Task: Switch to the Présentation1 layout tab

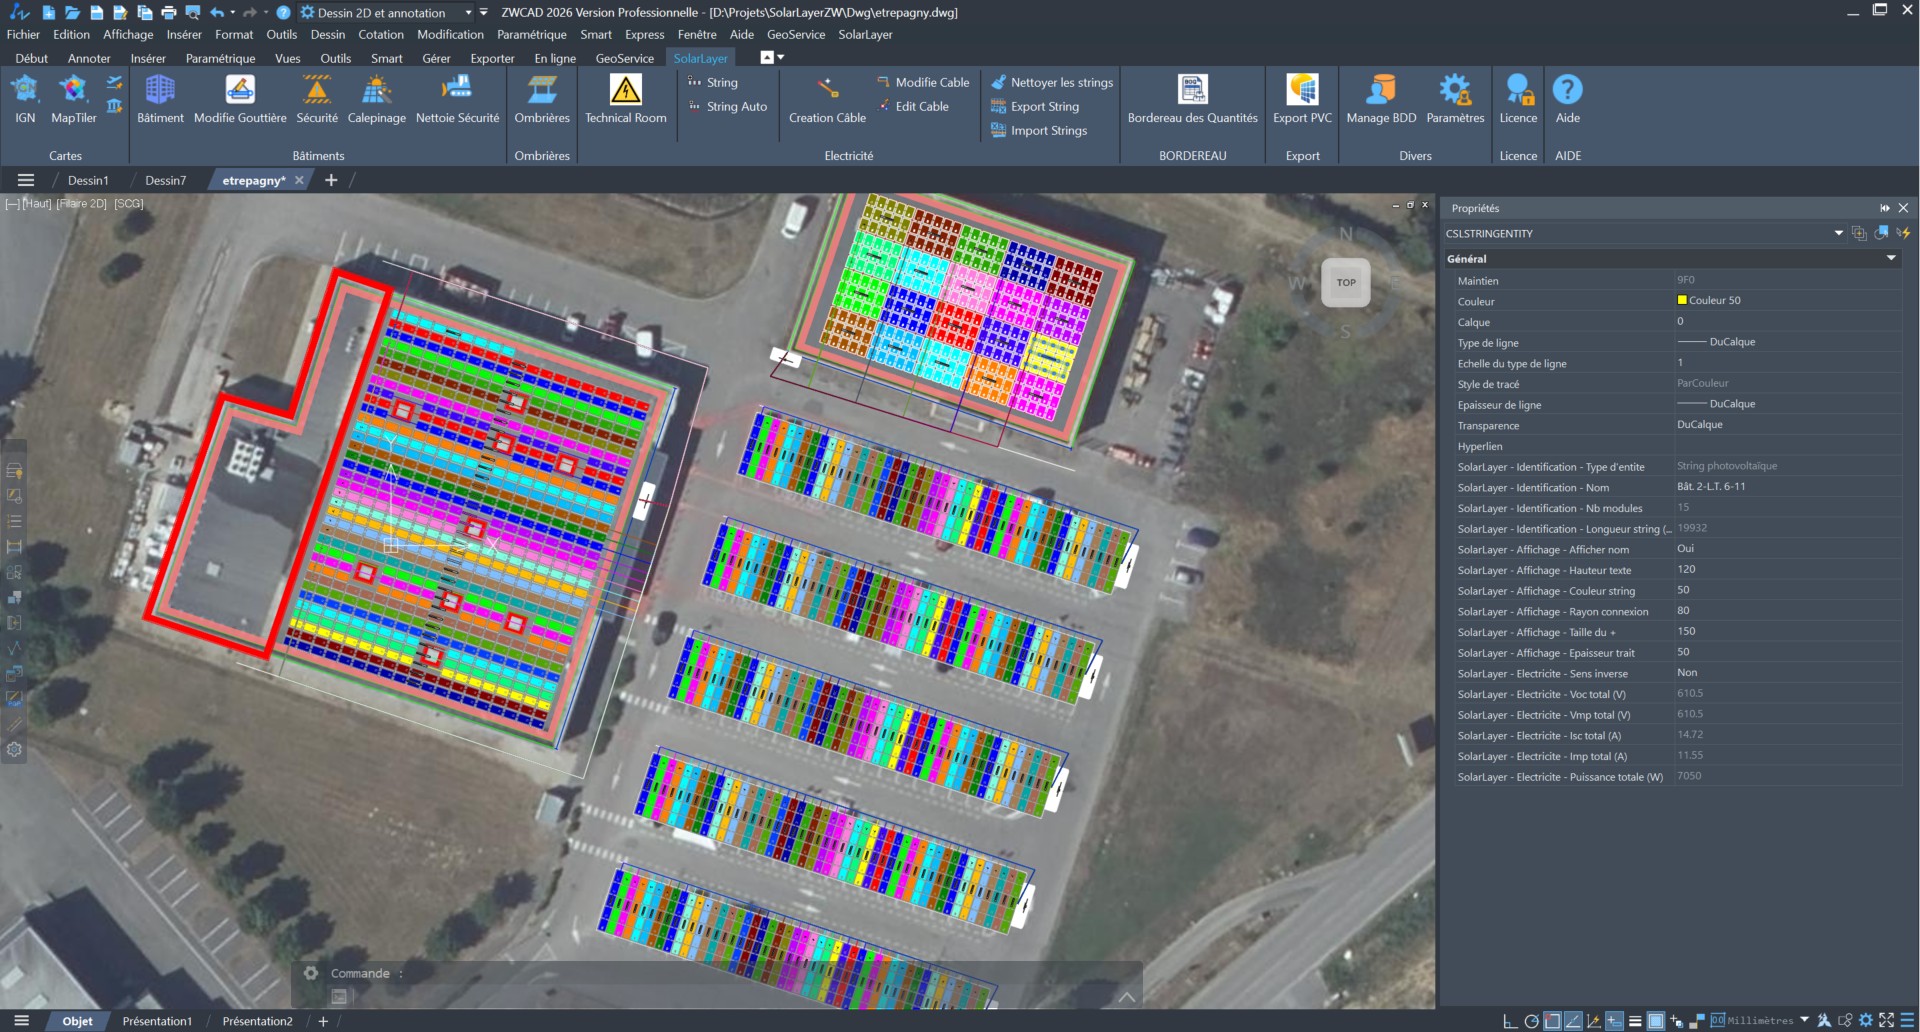Action: tap(157, 1021)
